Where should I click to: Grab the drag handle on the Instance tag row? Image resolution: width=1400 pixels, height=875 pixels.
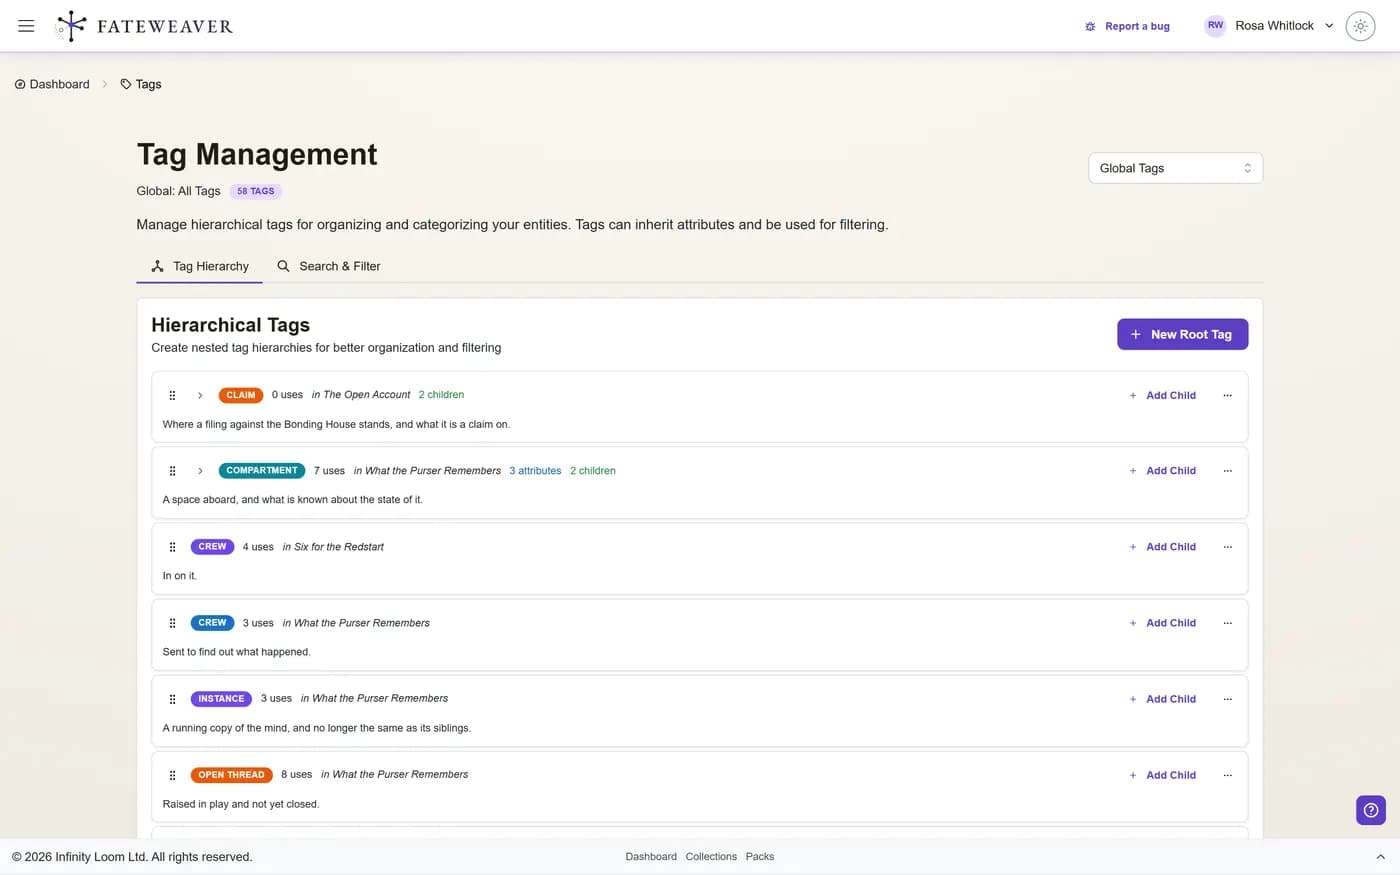click(172, 699)
